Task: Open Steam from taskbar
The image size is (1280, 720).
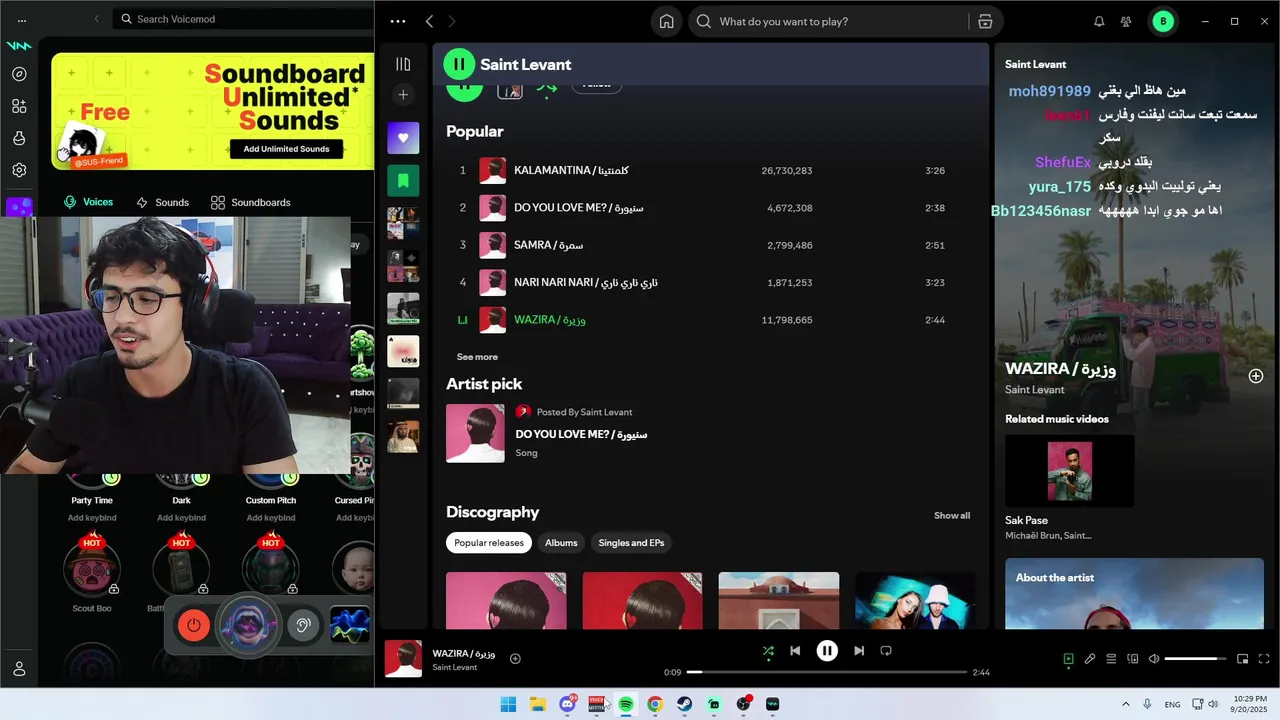Action: (684, 704)
